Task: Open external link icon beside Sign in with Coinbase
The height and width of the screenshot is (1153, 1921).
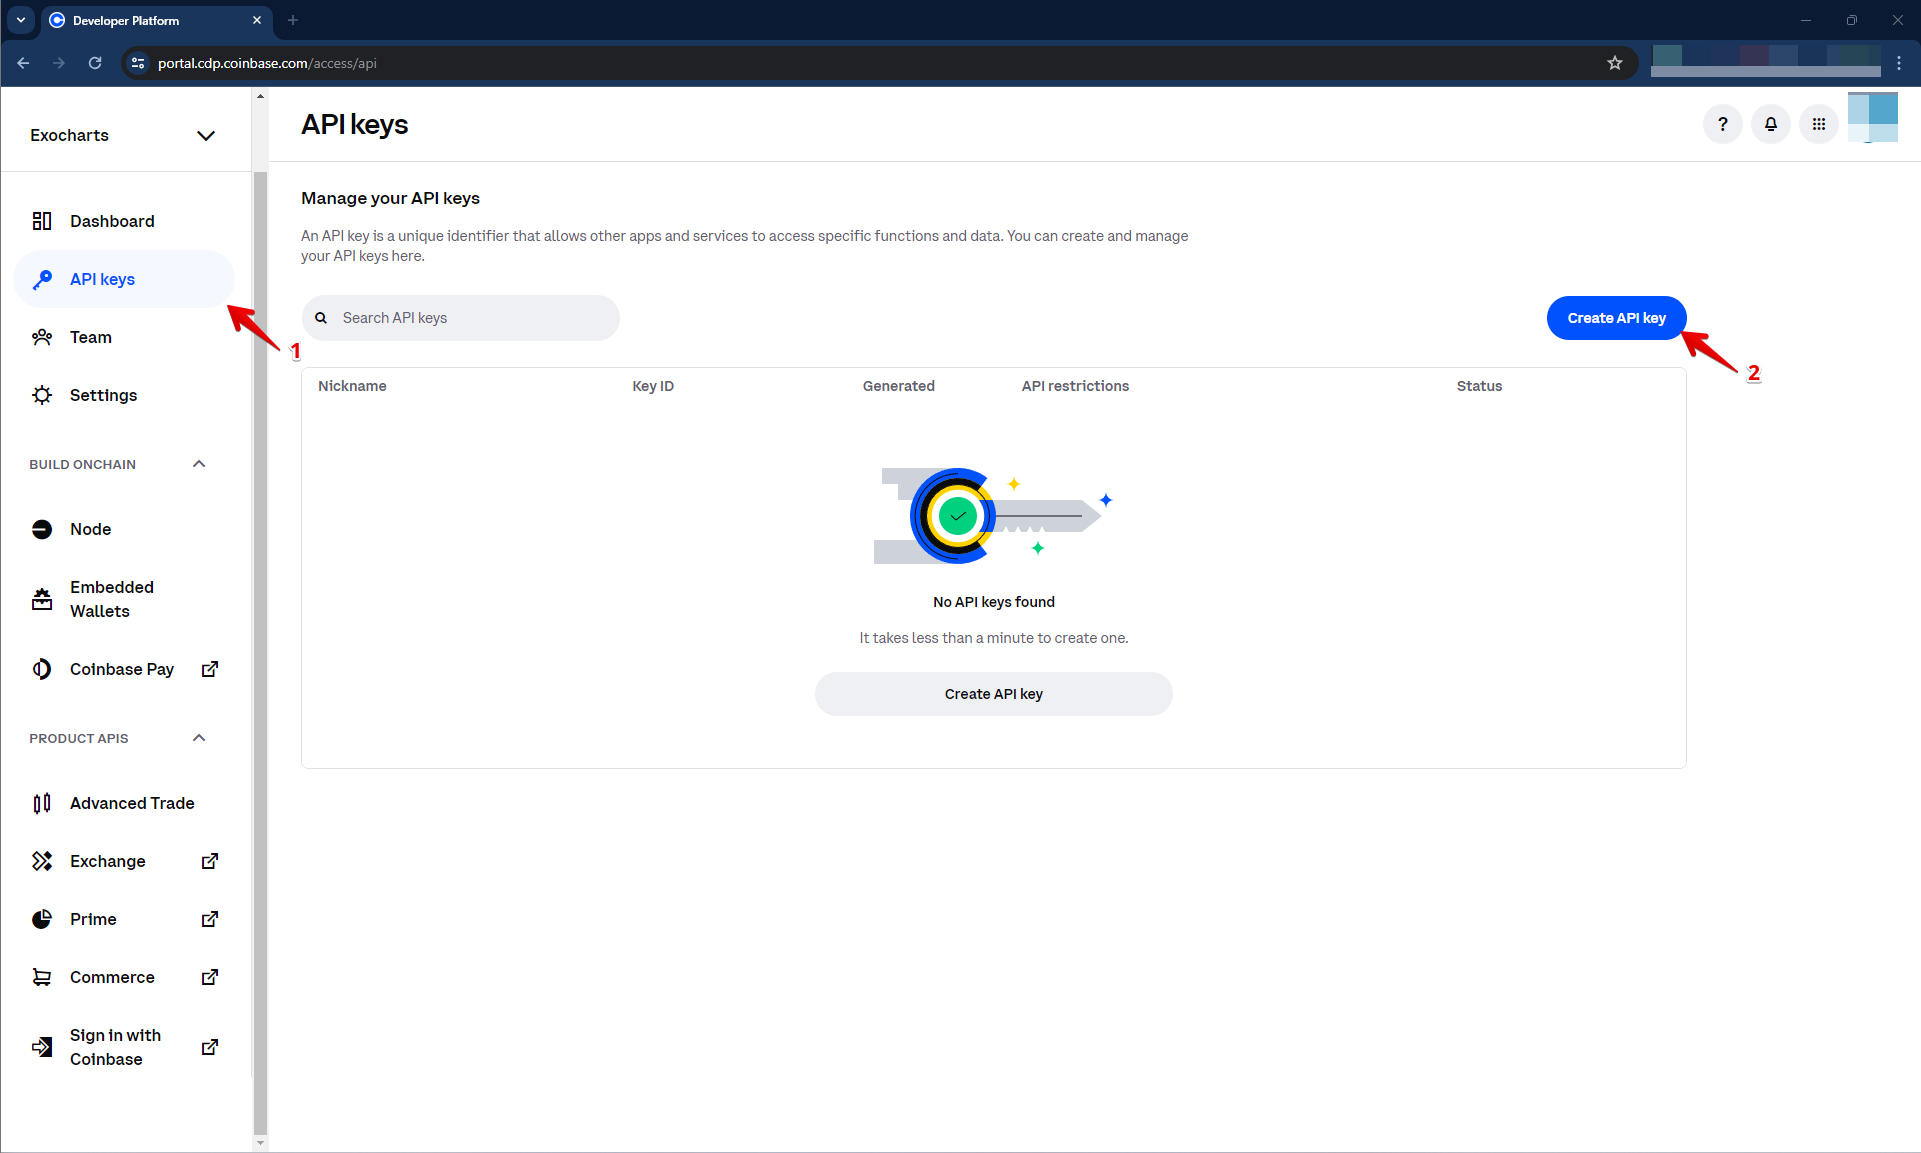Action: coord(210,1047)
